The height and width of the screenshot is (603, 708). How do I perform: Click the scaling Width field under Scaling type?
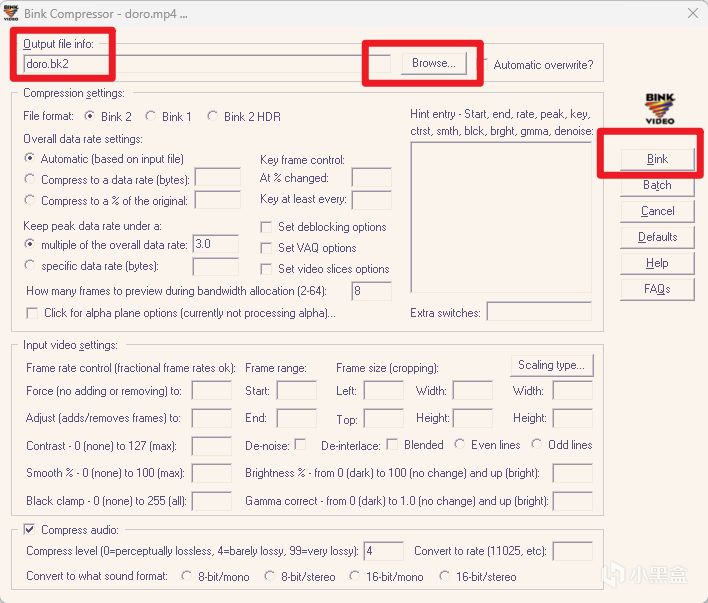[573, 390]
